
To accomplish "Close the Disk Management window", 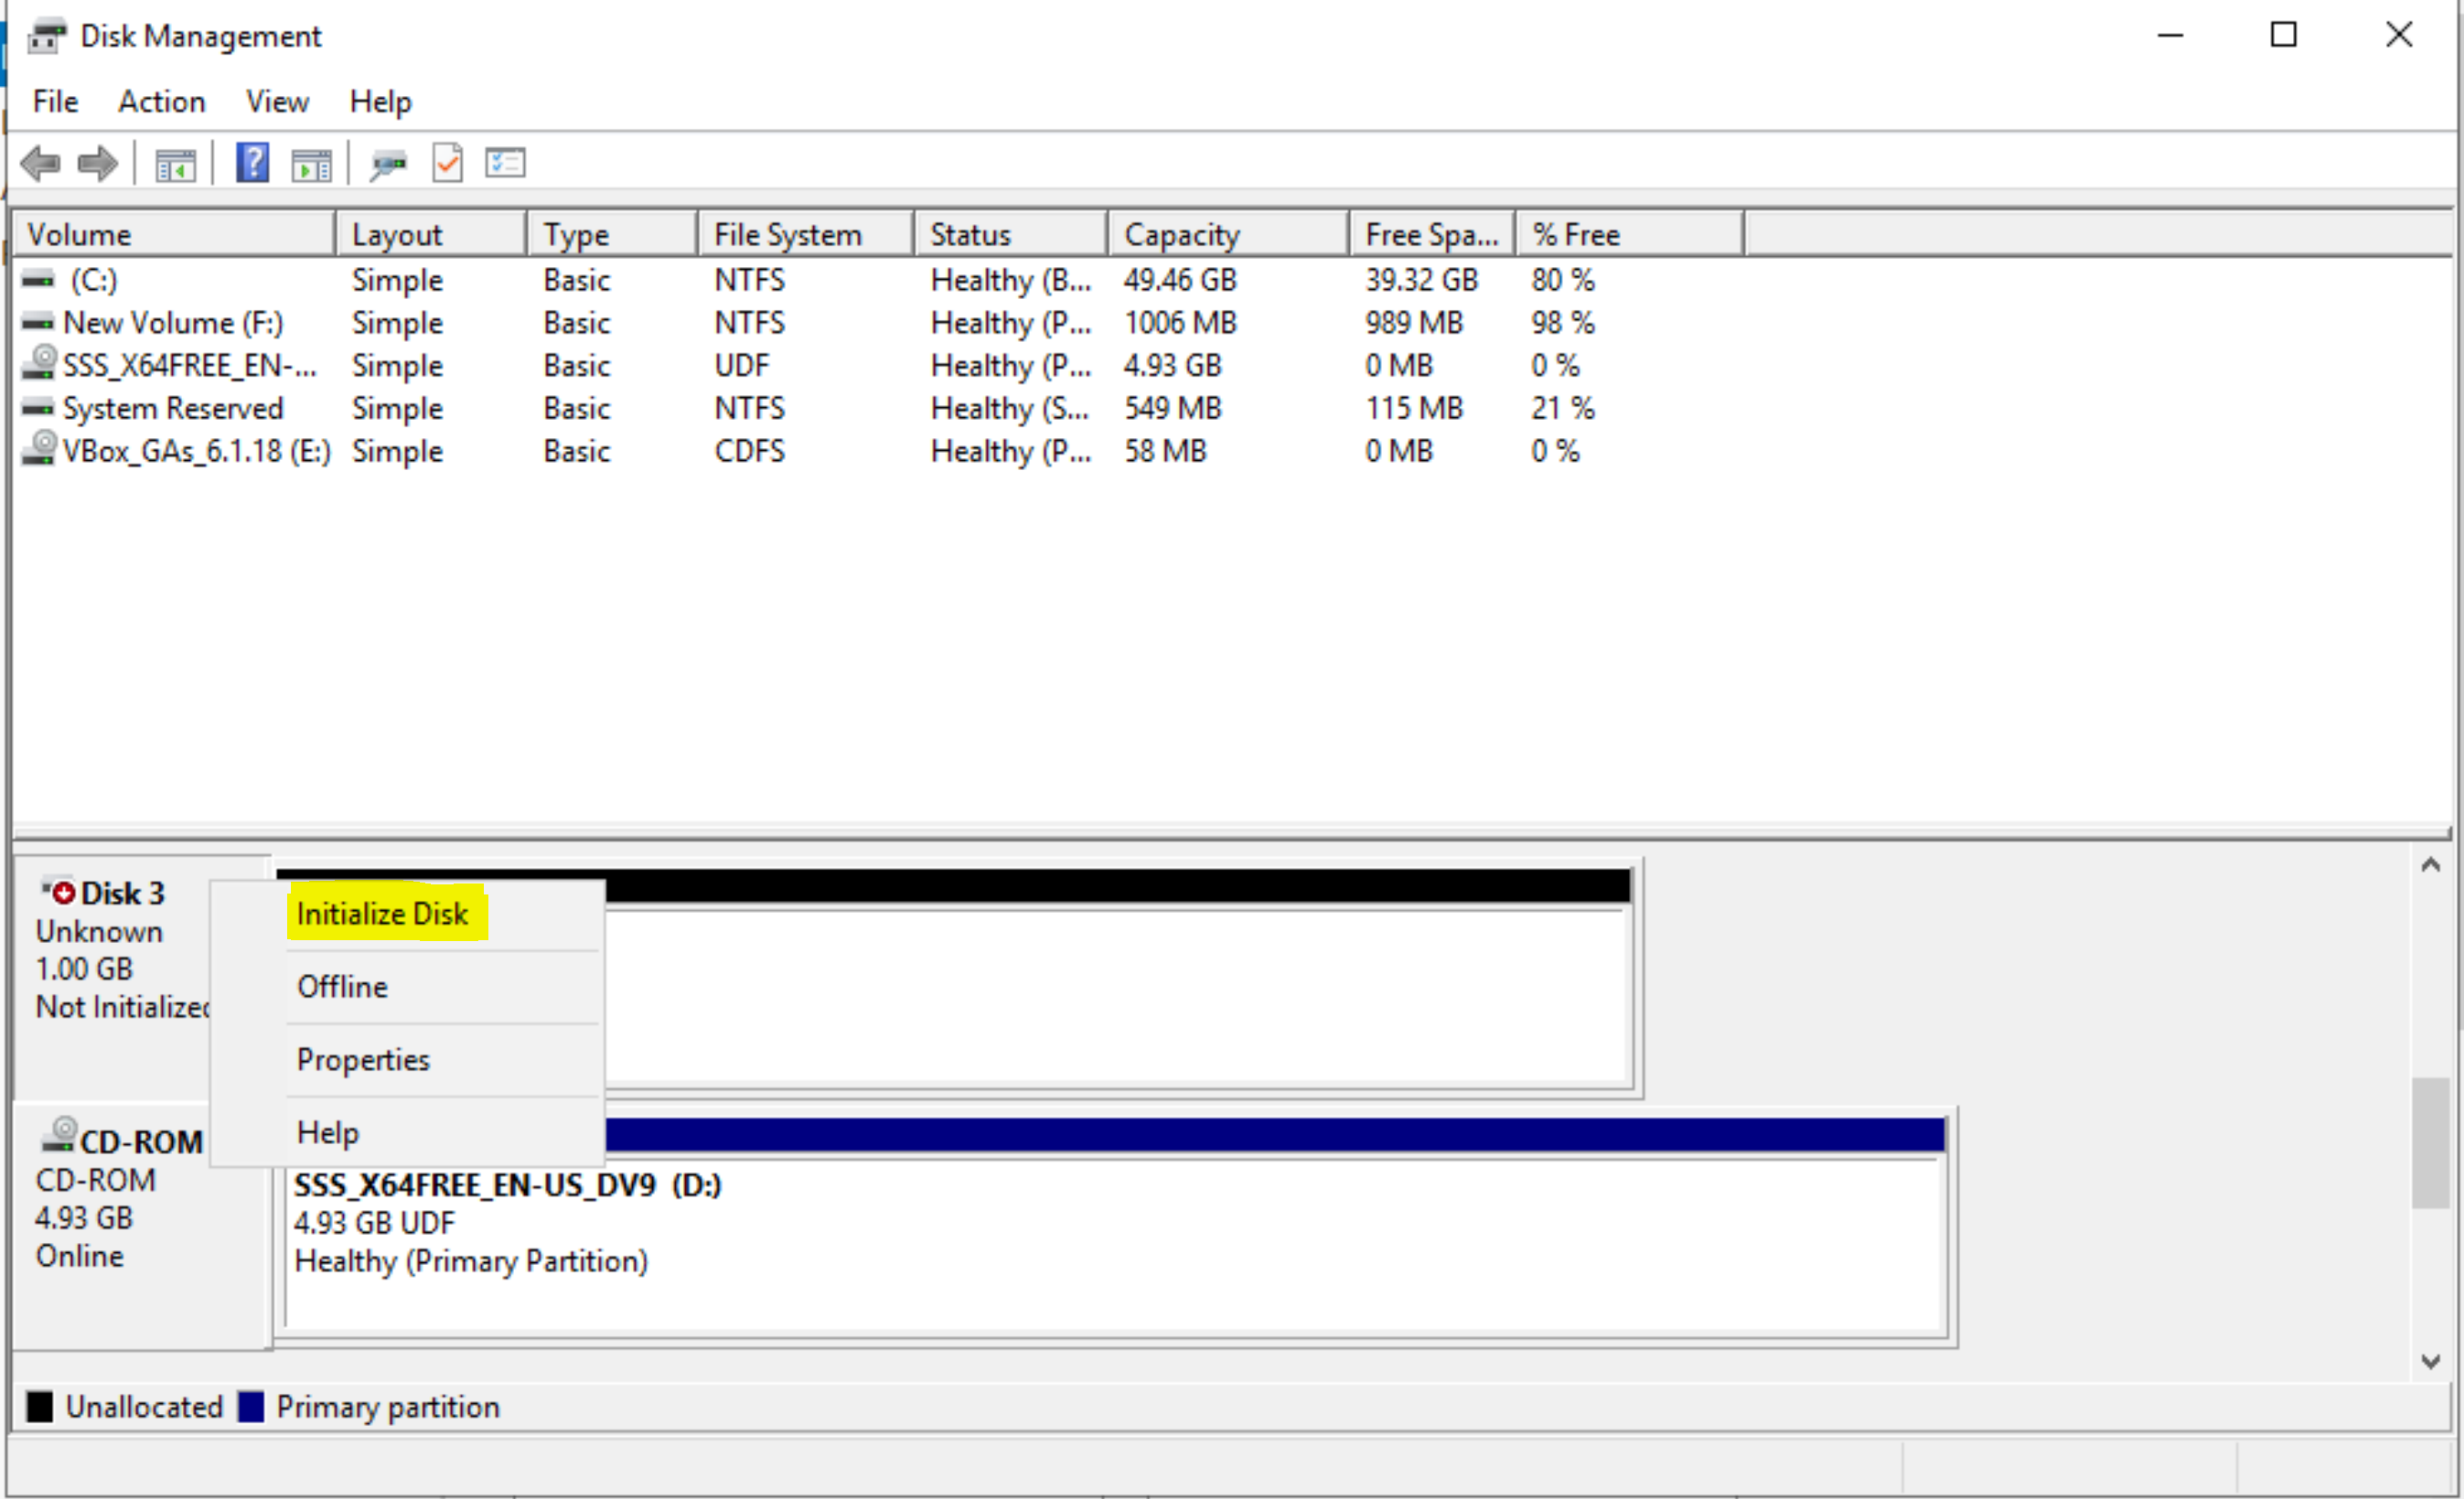I will click(2399, 36).
